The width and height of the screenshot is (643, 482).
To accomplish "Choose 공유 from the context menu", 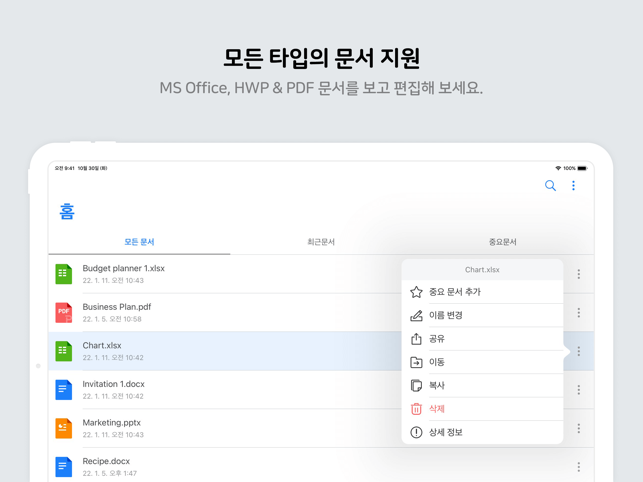I will (x=482, y=339).
